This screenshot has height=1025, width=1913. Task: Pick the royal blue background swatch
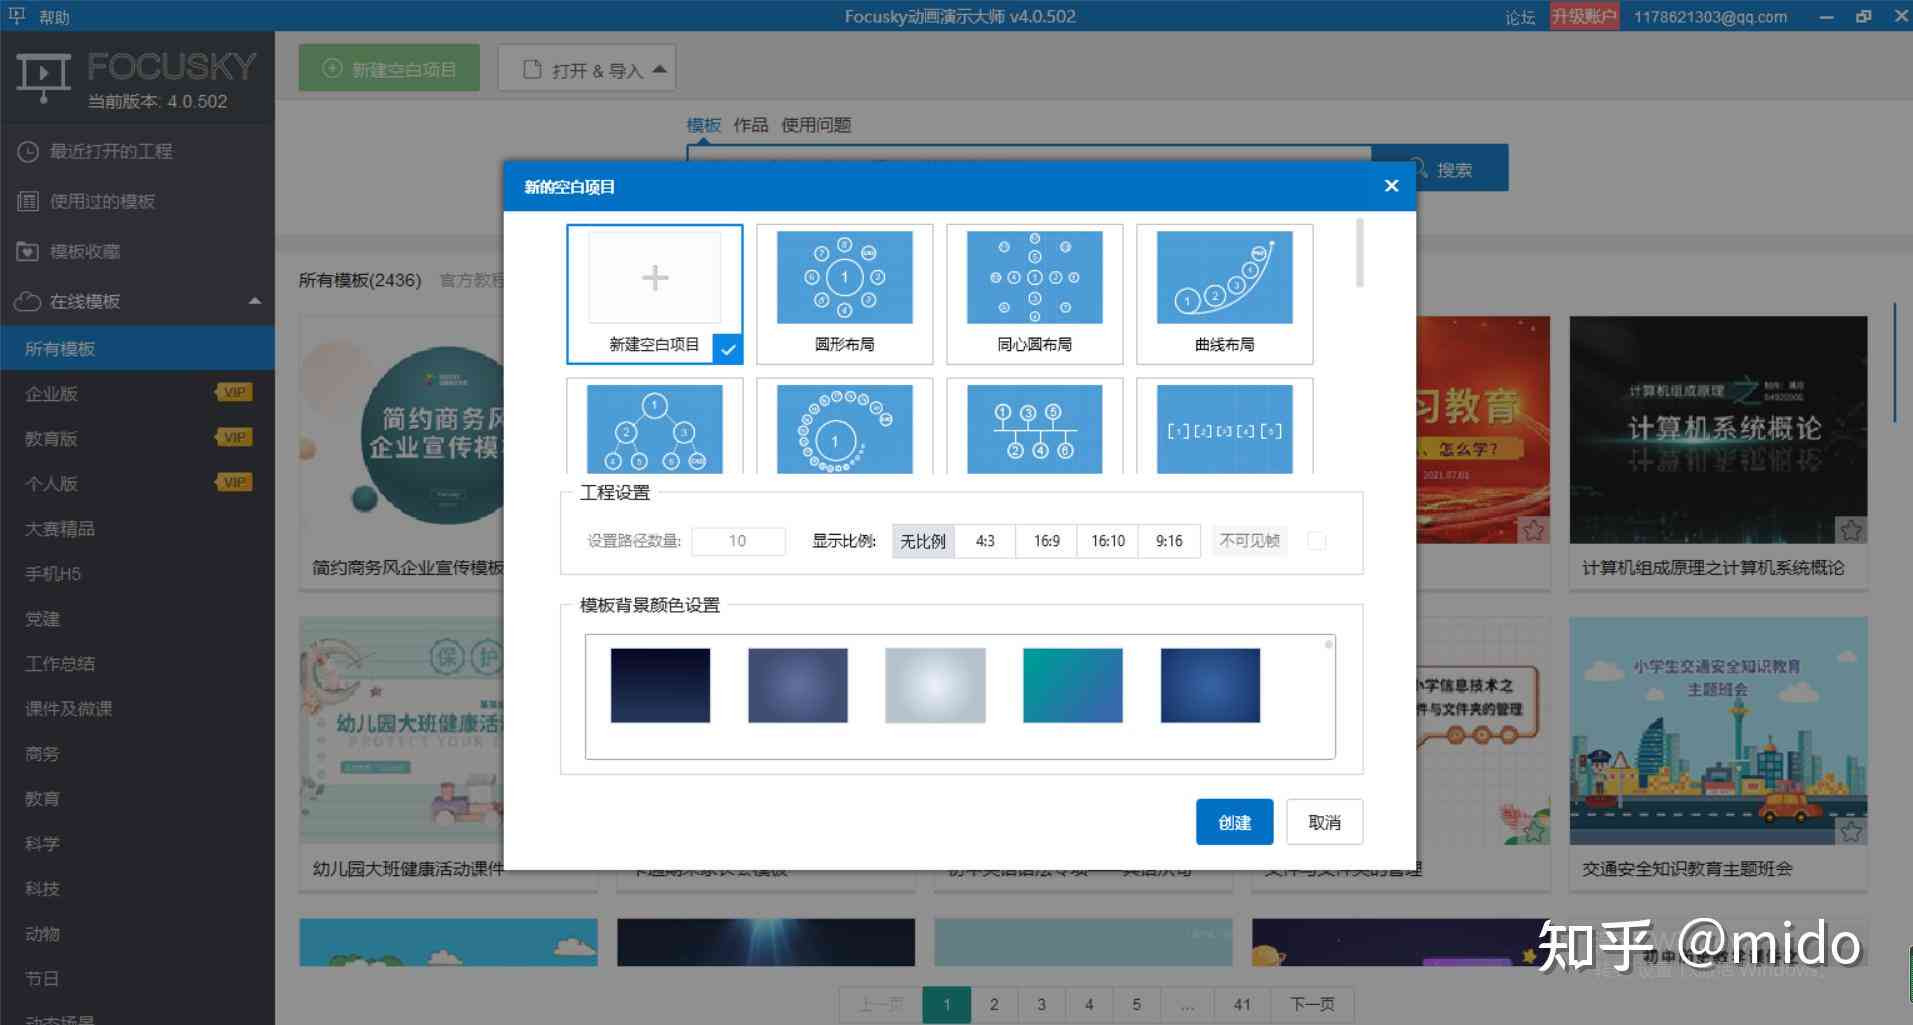(x=1210, y=685)
